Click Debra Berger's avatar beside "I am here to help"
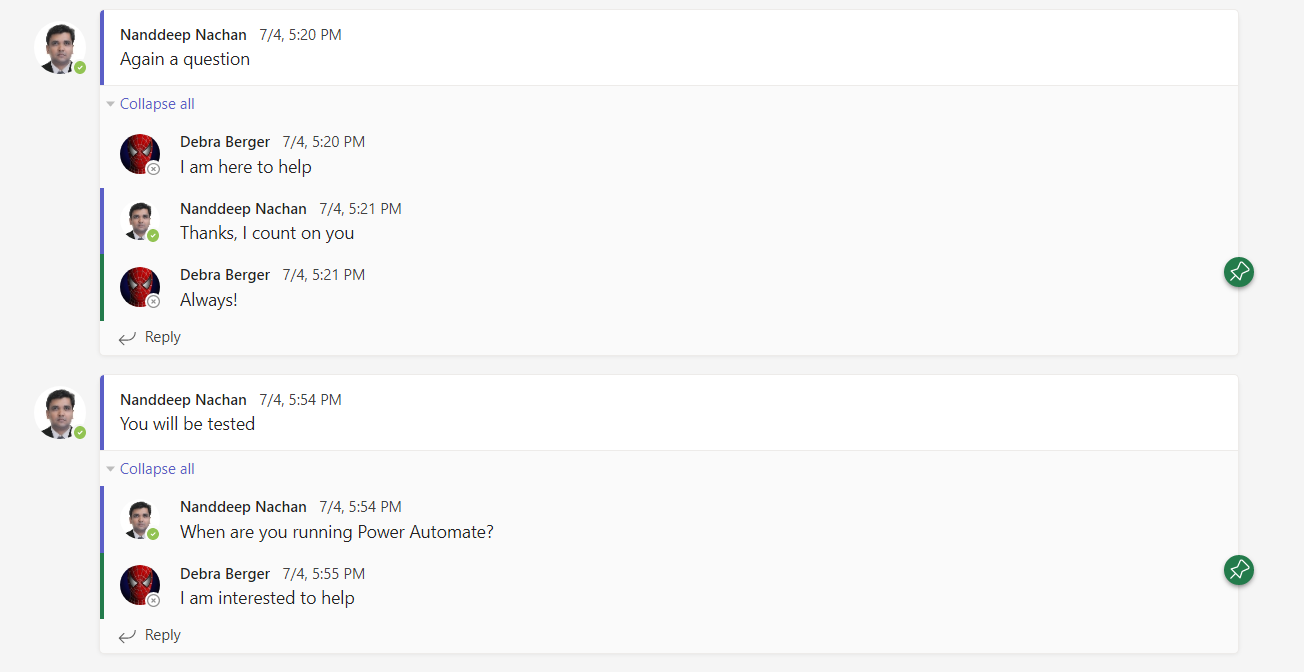The height and width of the screenshot is (672, 1304). (x=140, y=154)
